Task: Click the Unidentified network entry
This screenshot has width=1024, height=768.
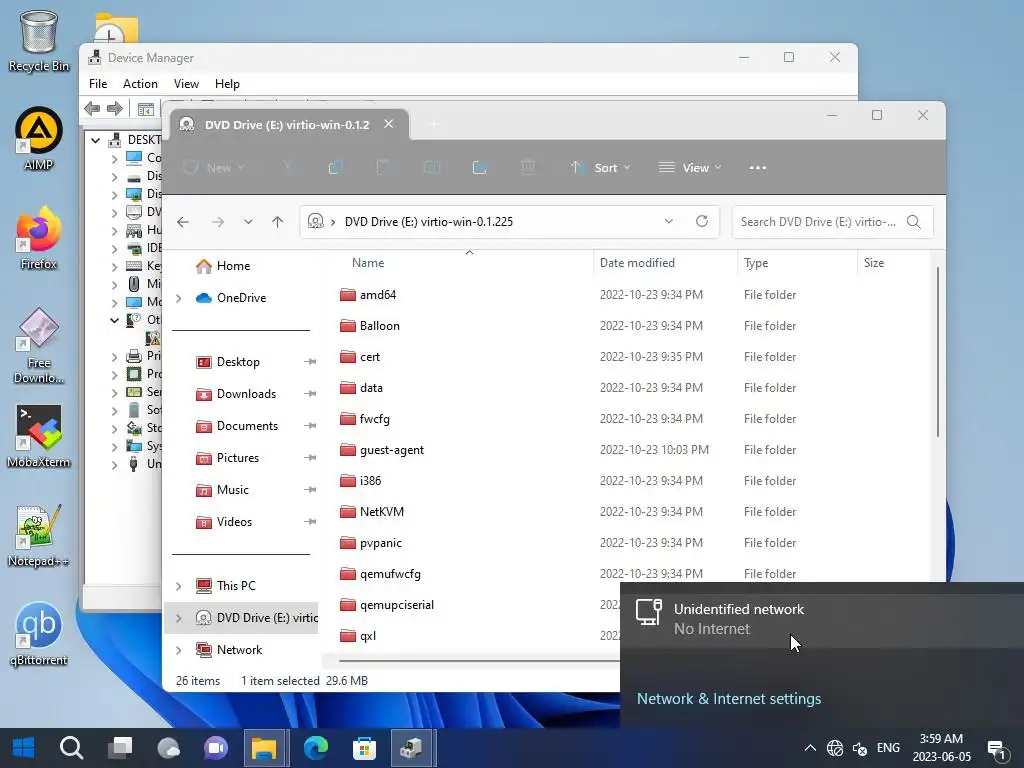Action: (822, 618)
